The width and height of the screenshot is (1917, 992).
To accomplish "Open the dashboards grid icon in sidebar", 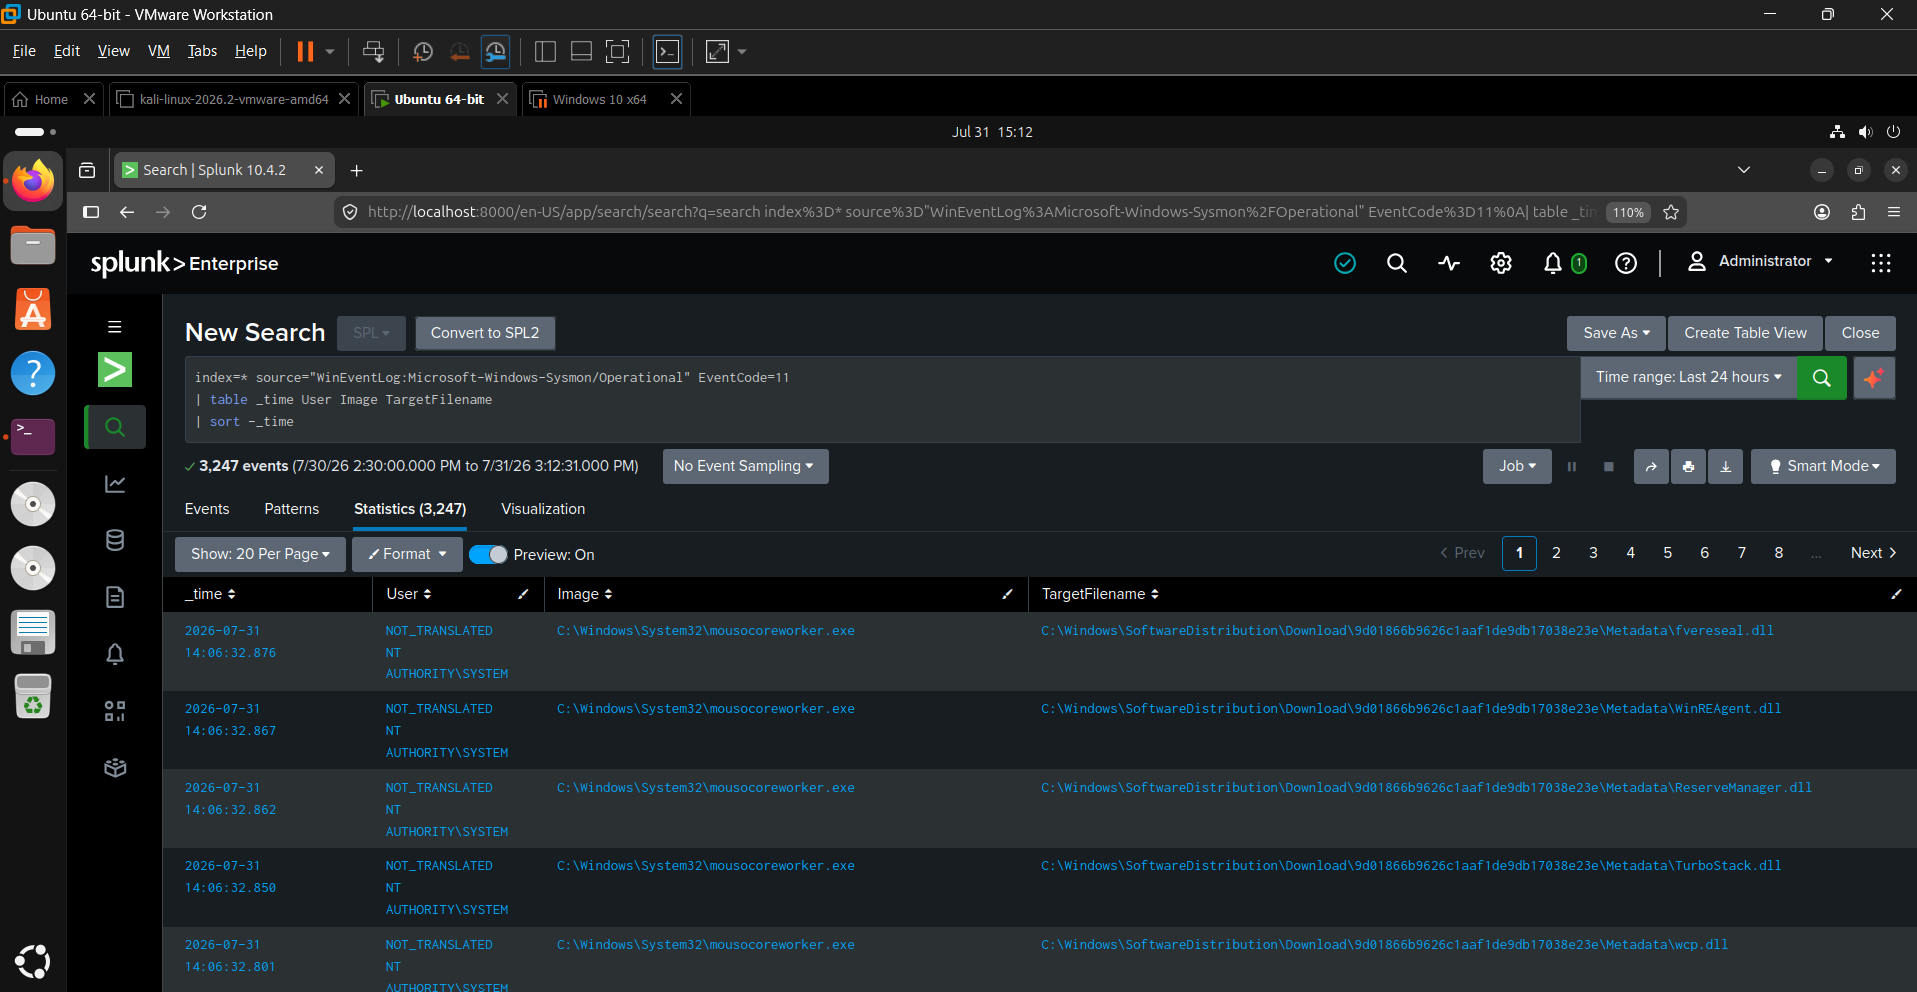I will coord(115,711).
